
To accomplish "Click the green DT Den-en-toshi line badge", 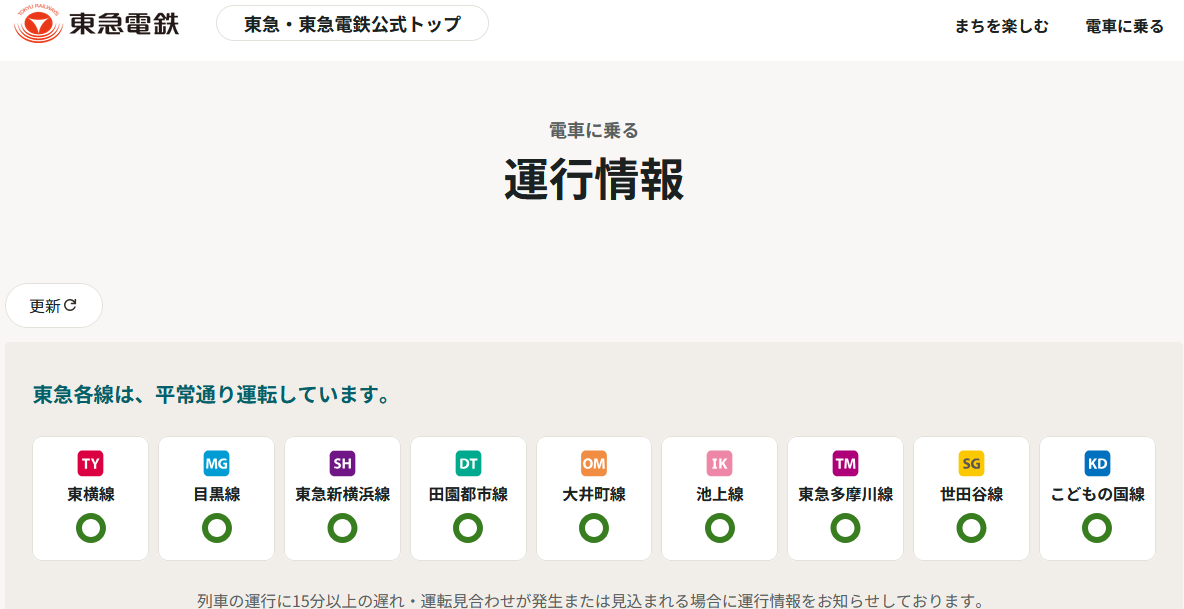I will 468,463.
